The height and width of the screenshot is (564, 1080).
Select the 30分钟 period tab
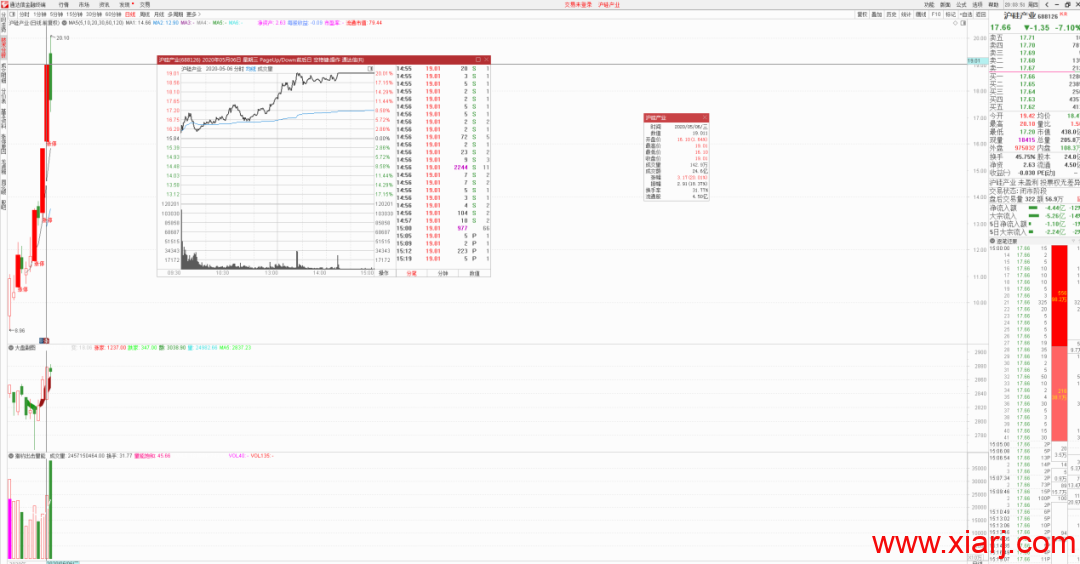point(94,14)
